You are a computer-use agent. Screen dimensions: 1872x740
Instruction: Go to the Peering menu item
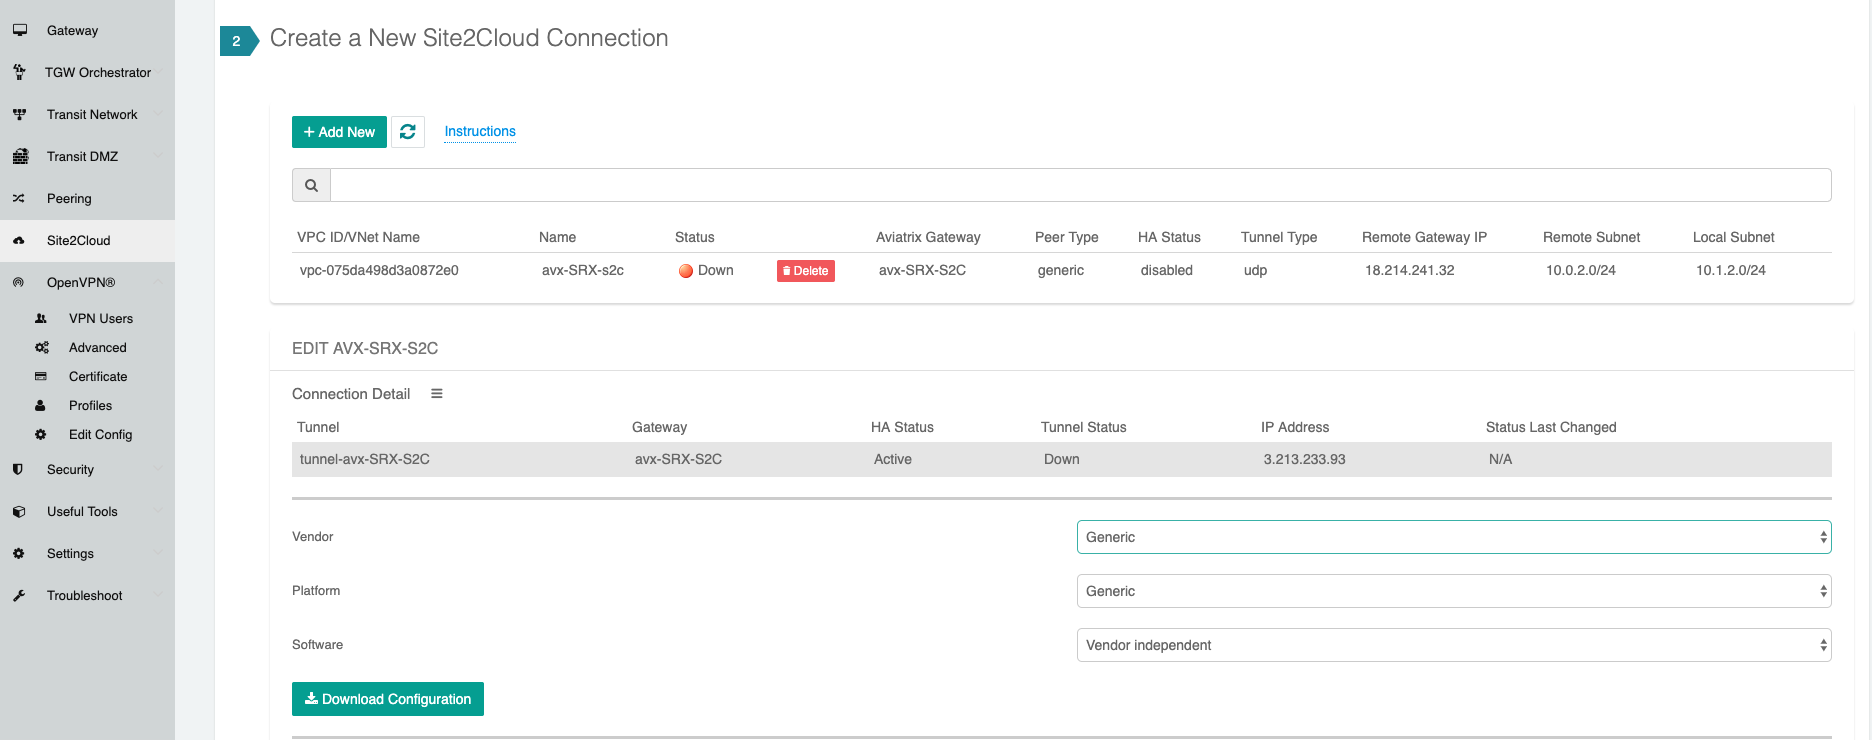pos(69,198)
